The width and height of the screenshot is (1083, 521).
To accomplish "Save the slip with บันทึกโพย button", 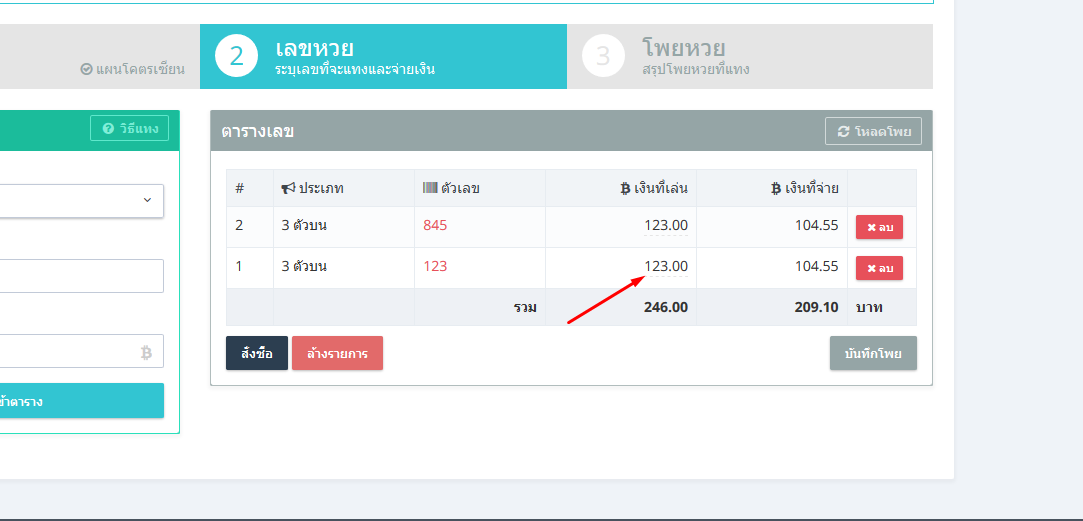I will click(x=872, y=353).
